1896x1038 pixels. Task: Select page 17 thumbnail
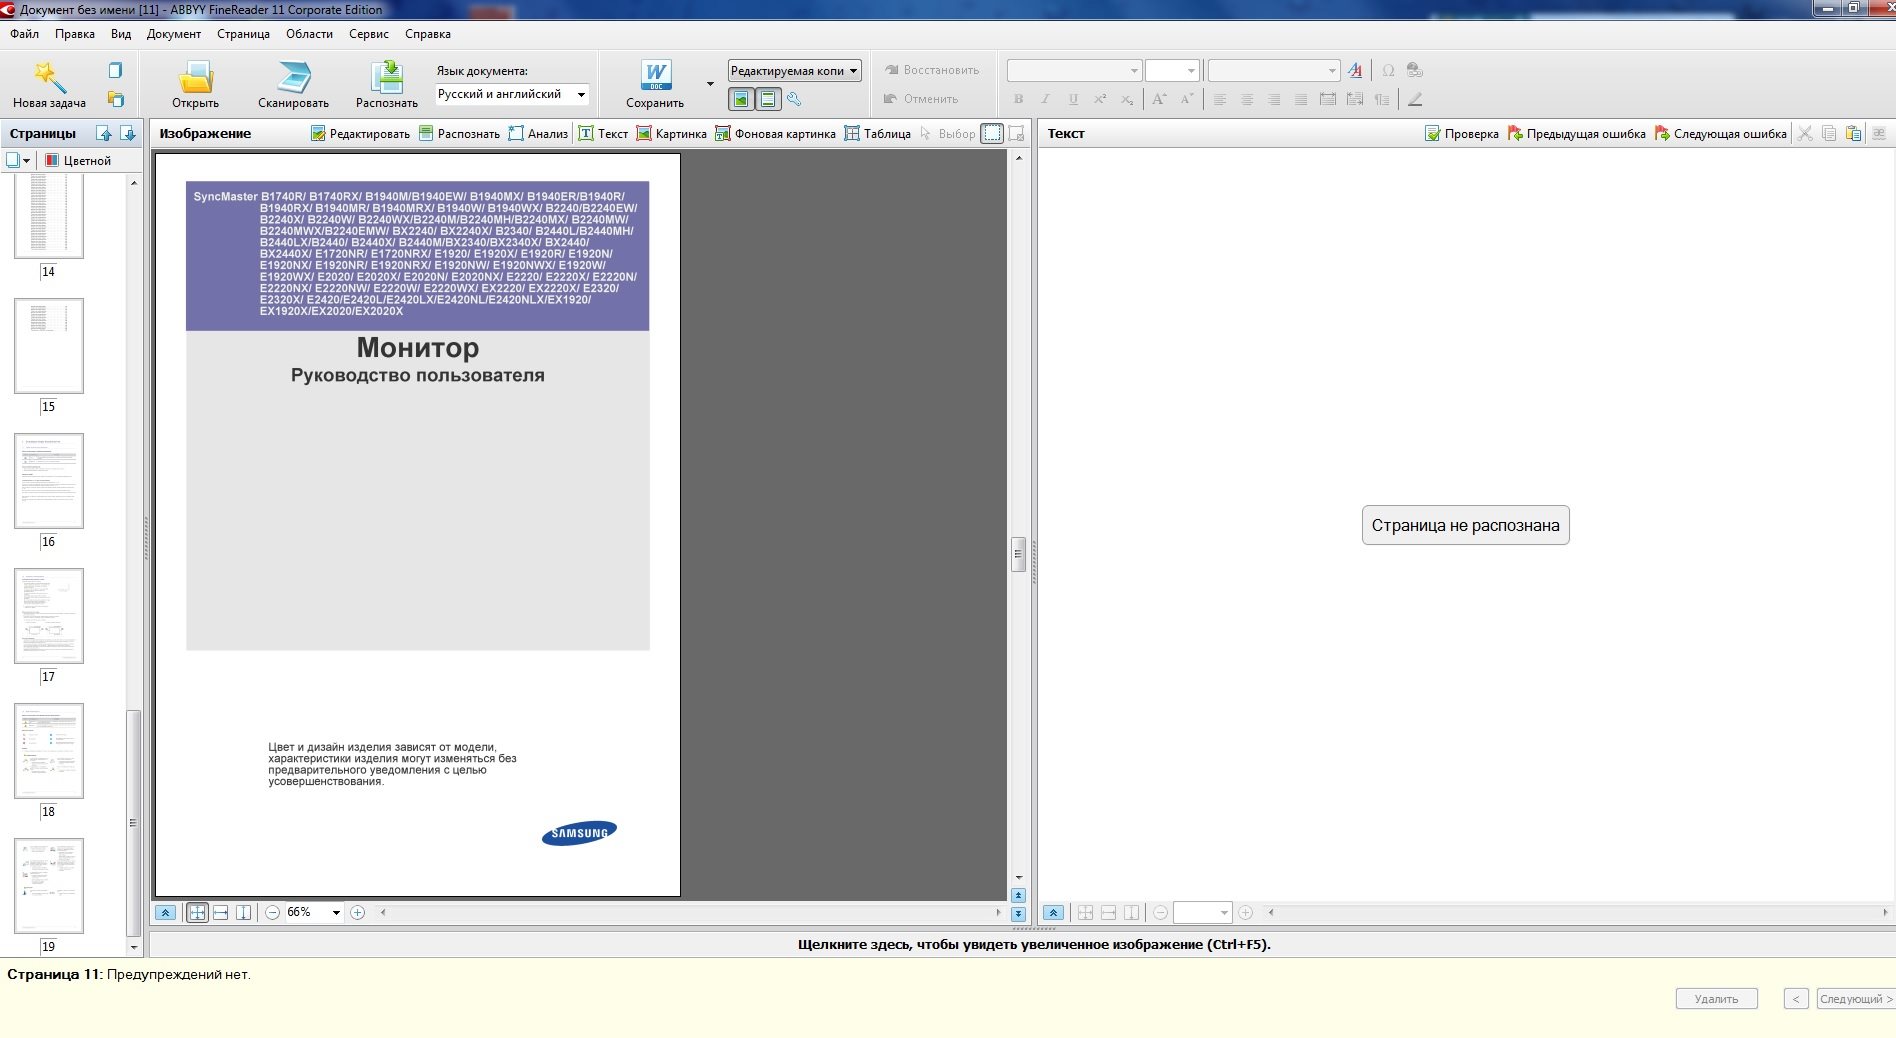pyautogui.click(x=49, y=616)
